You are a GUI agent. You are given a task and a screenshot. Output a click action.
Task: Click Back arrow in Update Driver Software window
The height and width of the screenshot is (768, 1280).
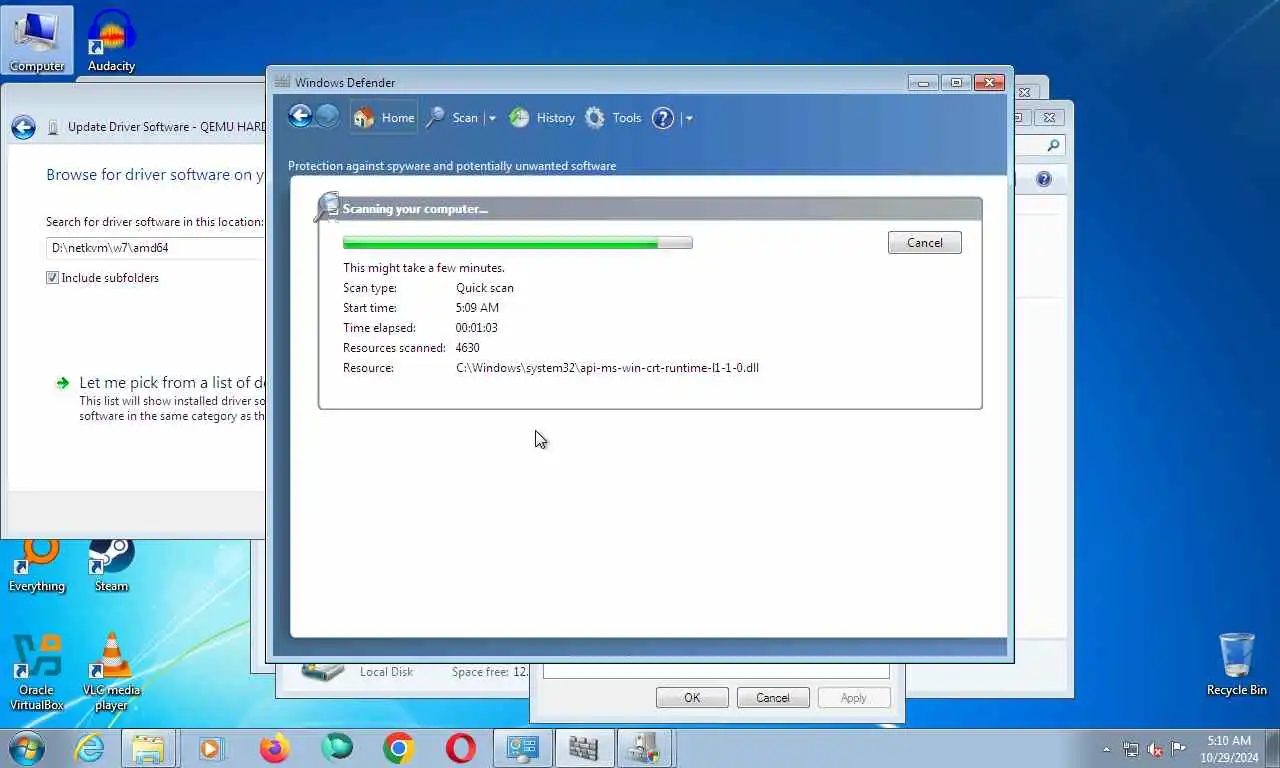tap(23, 127)
